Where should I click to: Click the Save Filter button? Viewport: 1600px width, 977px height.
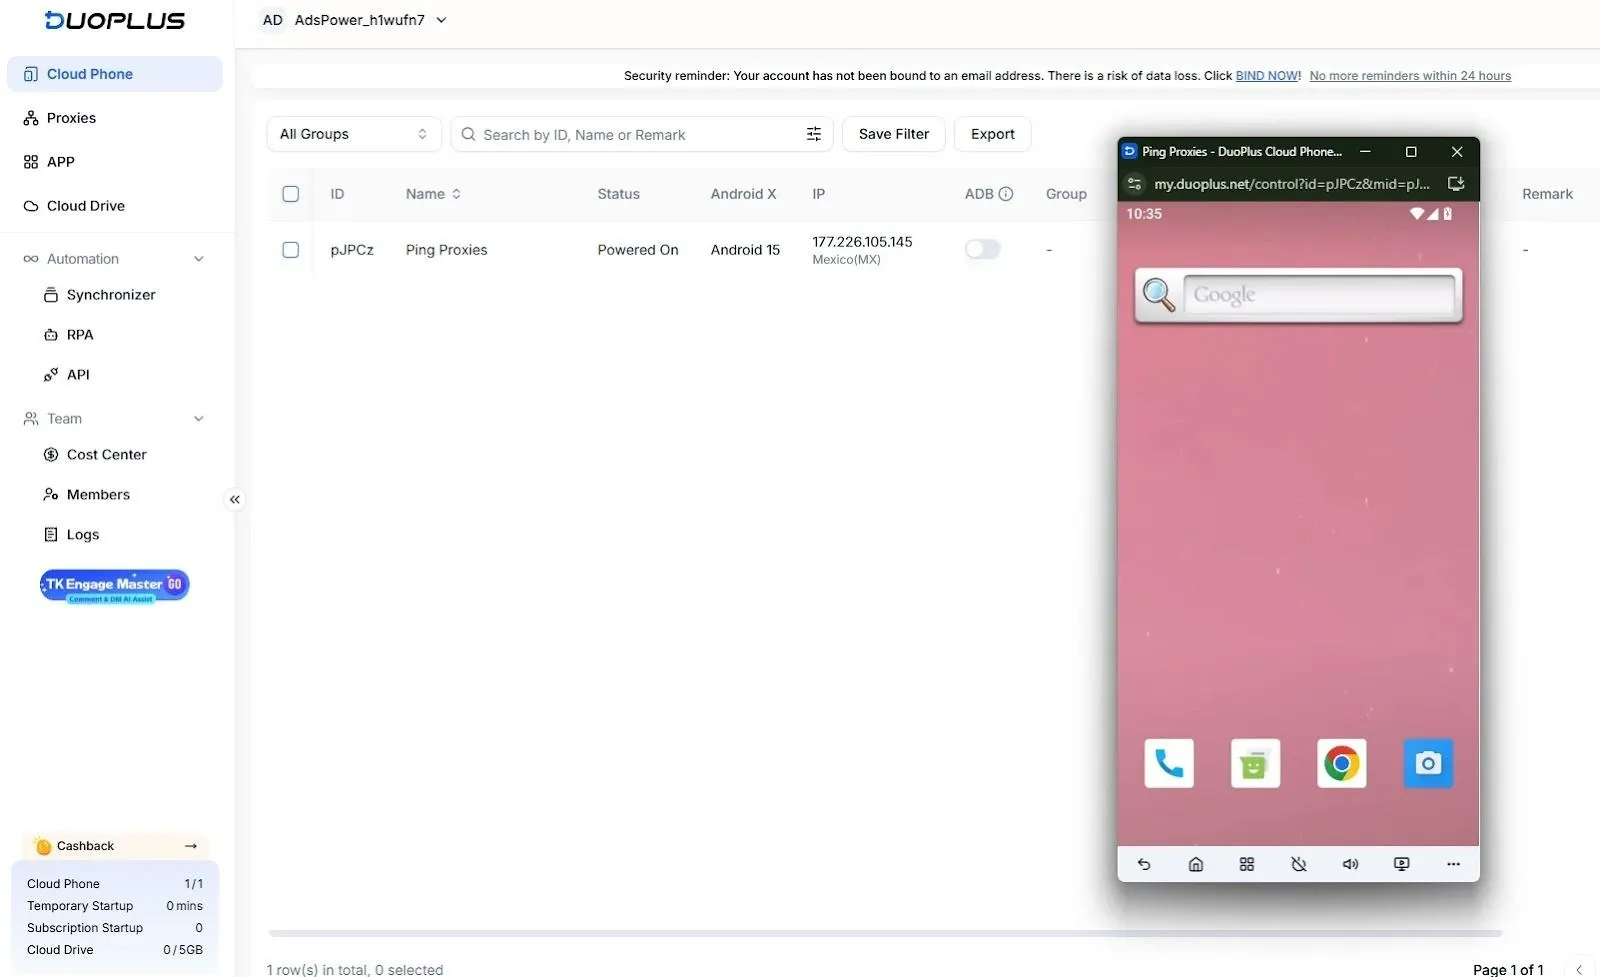coord(893,134)
